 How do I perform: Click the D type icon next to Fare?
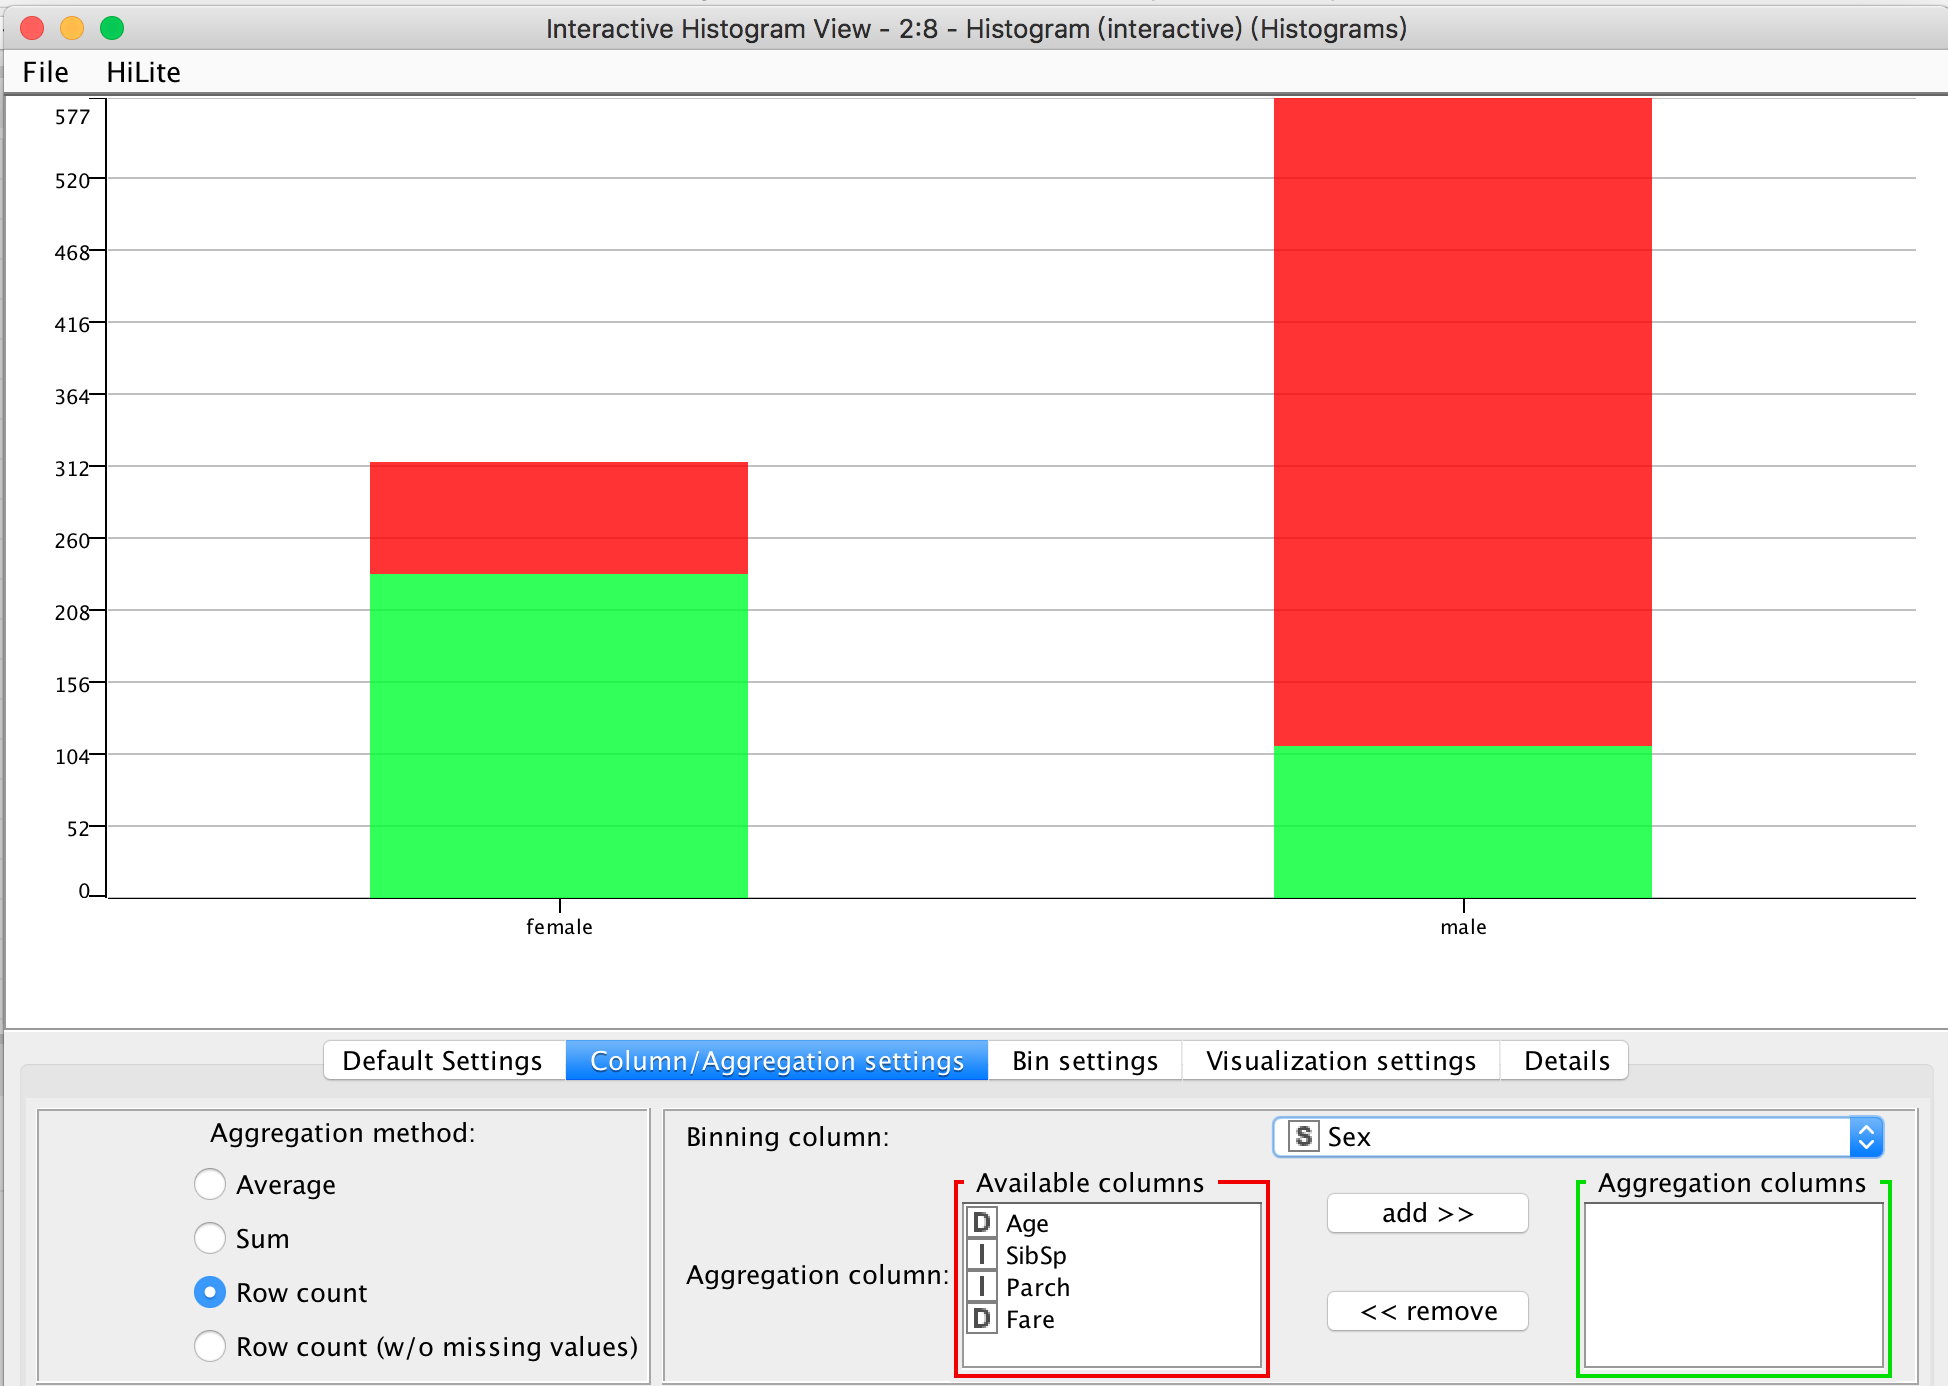(982, 1318)
